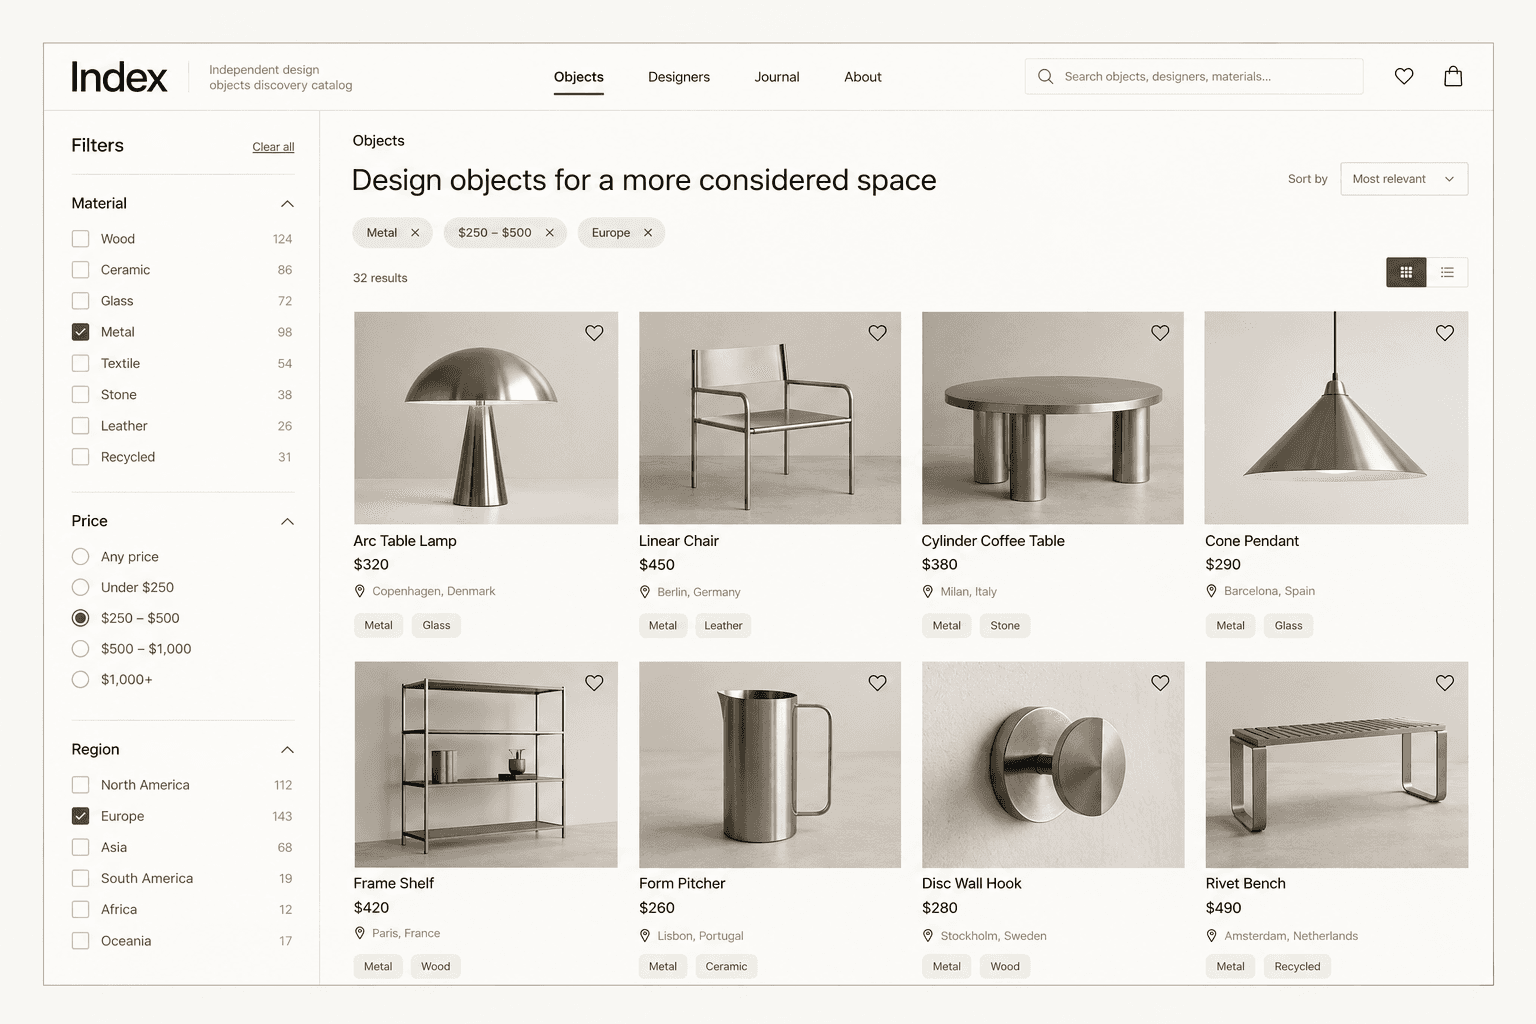Click the Clear all filters link
Image resolution: width=1536 pixels, height=1024 pixels.
coord(273,147)
